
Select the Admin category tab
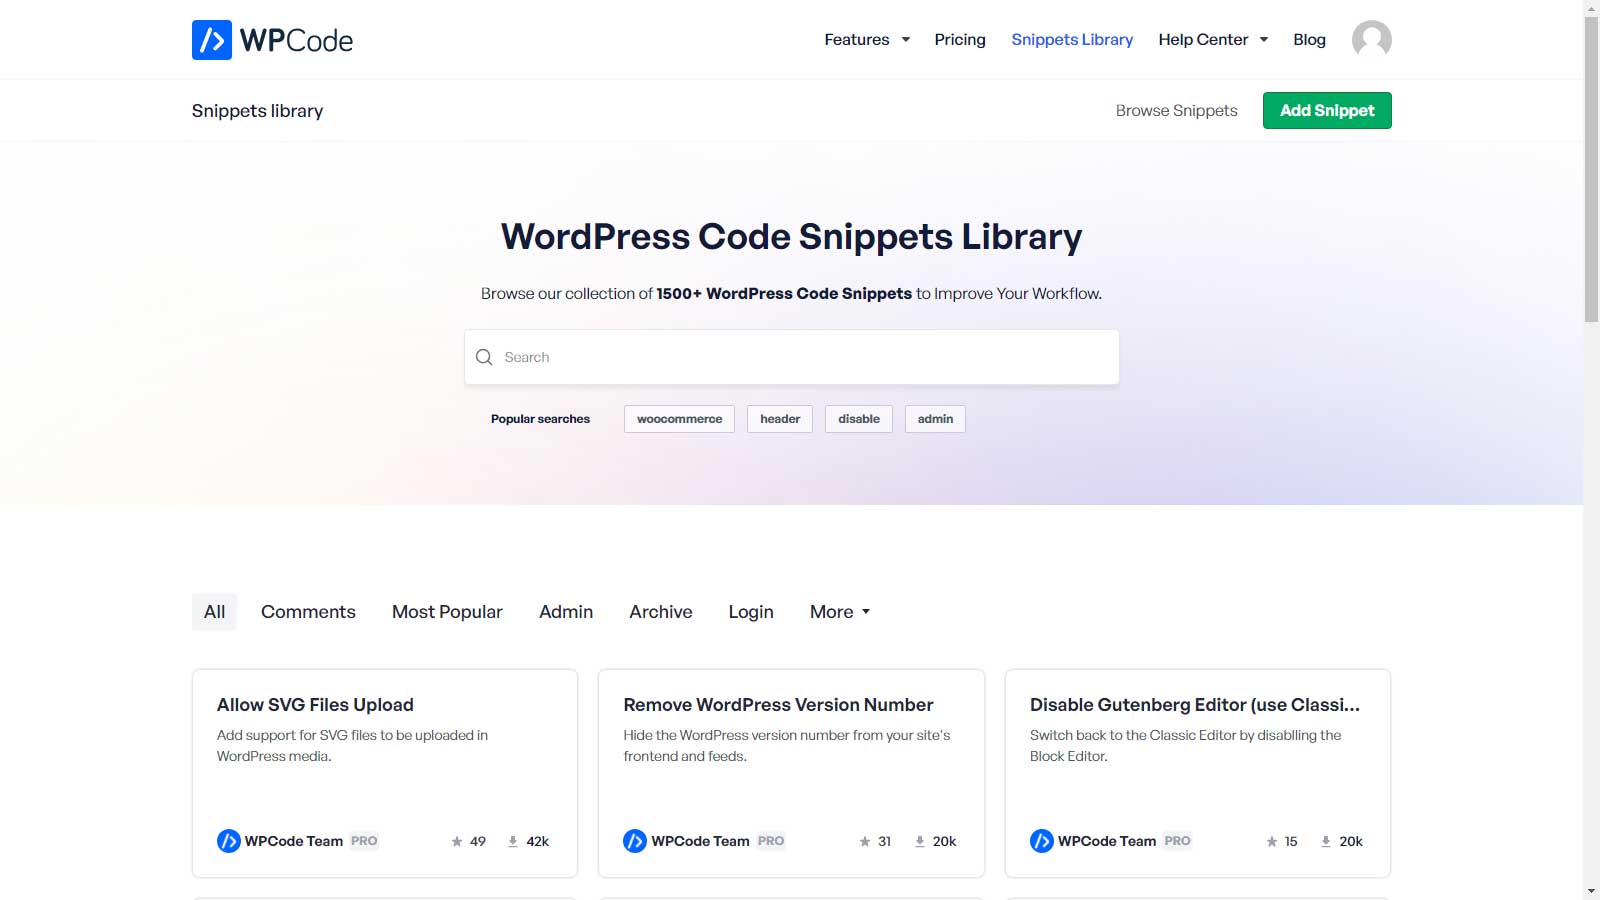click(566, 612)
